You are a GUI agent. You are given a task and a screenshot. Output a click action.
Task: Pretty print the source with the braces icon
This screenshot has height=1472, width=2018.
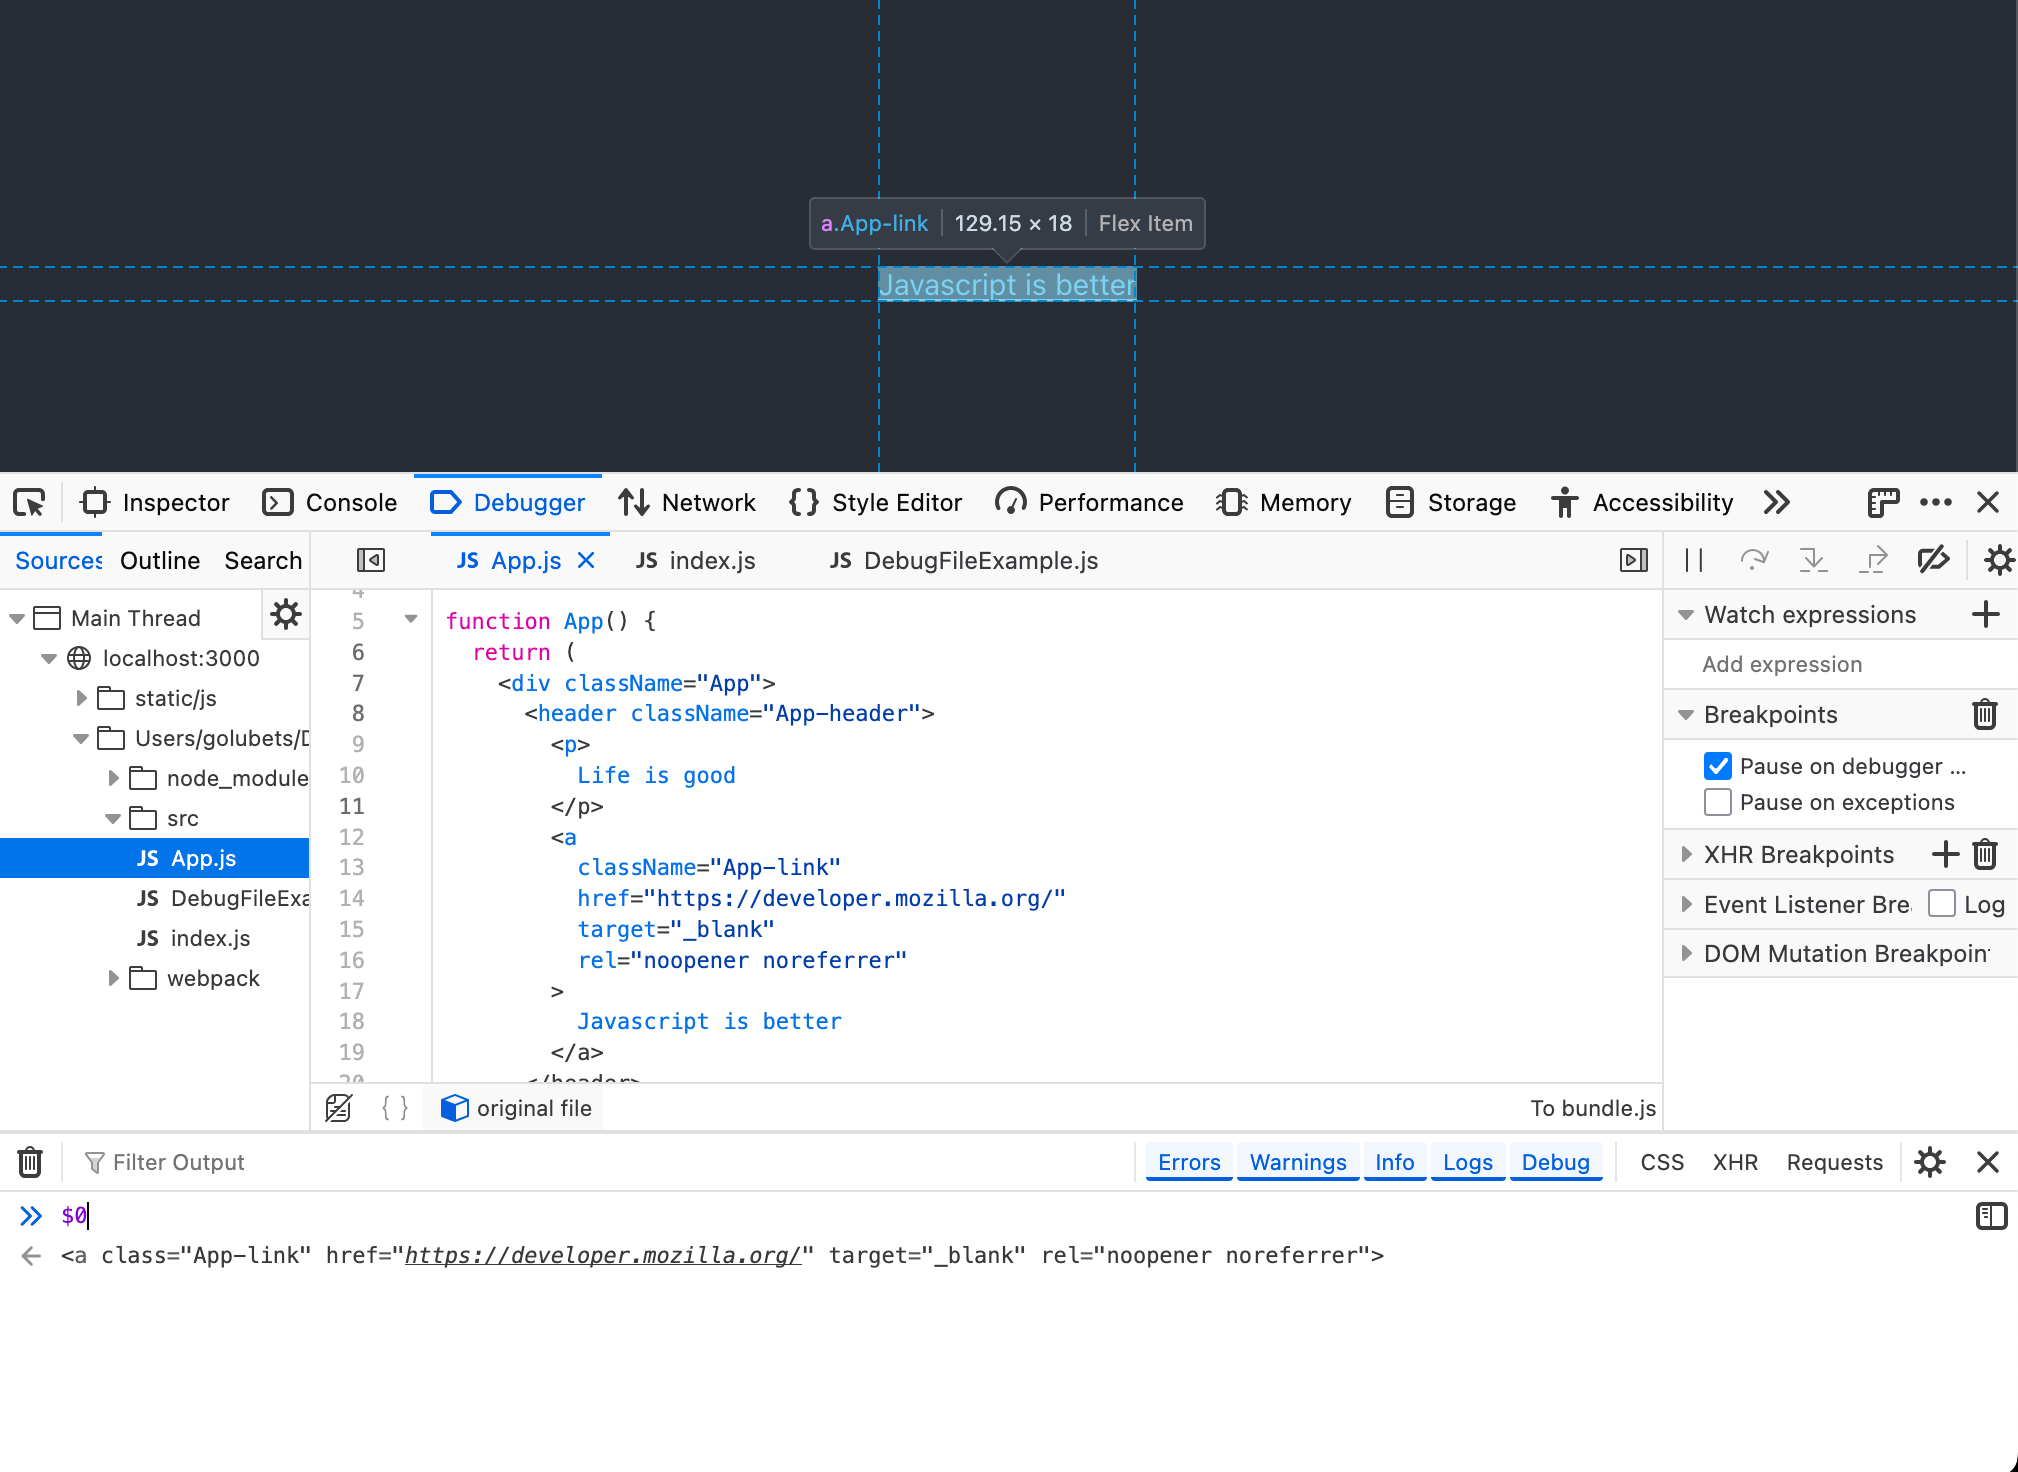[394, 1108]
